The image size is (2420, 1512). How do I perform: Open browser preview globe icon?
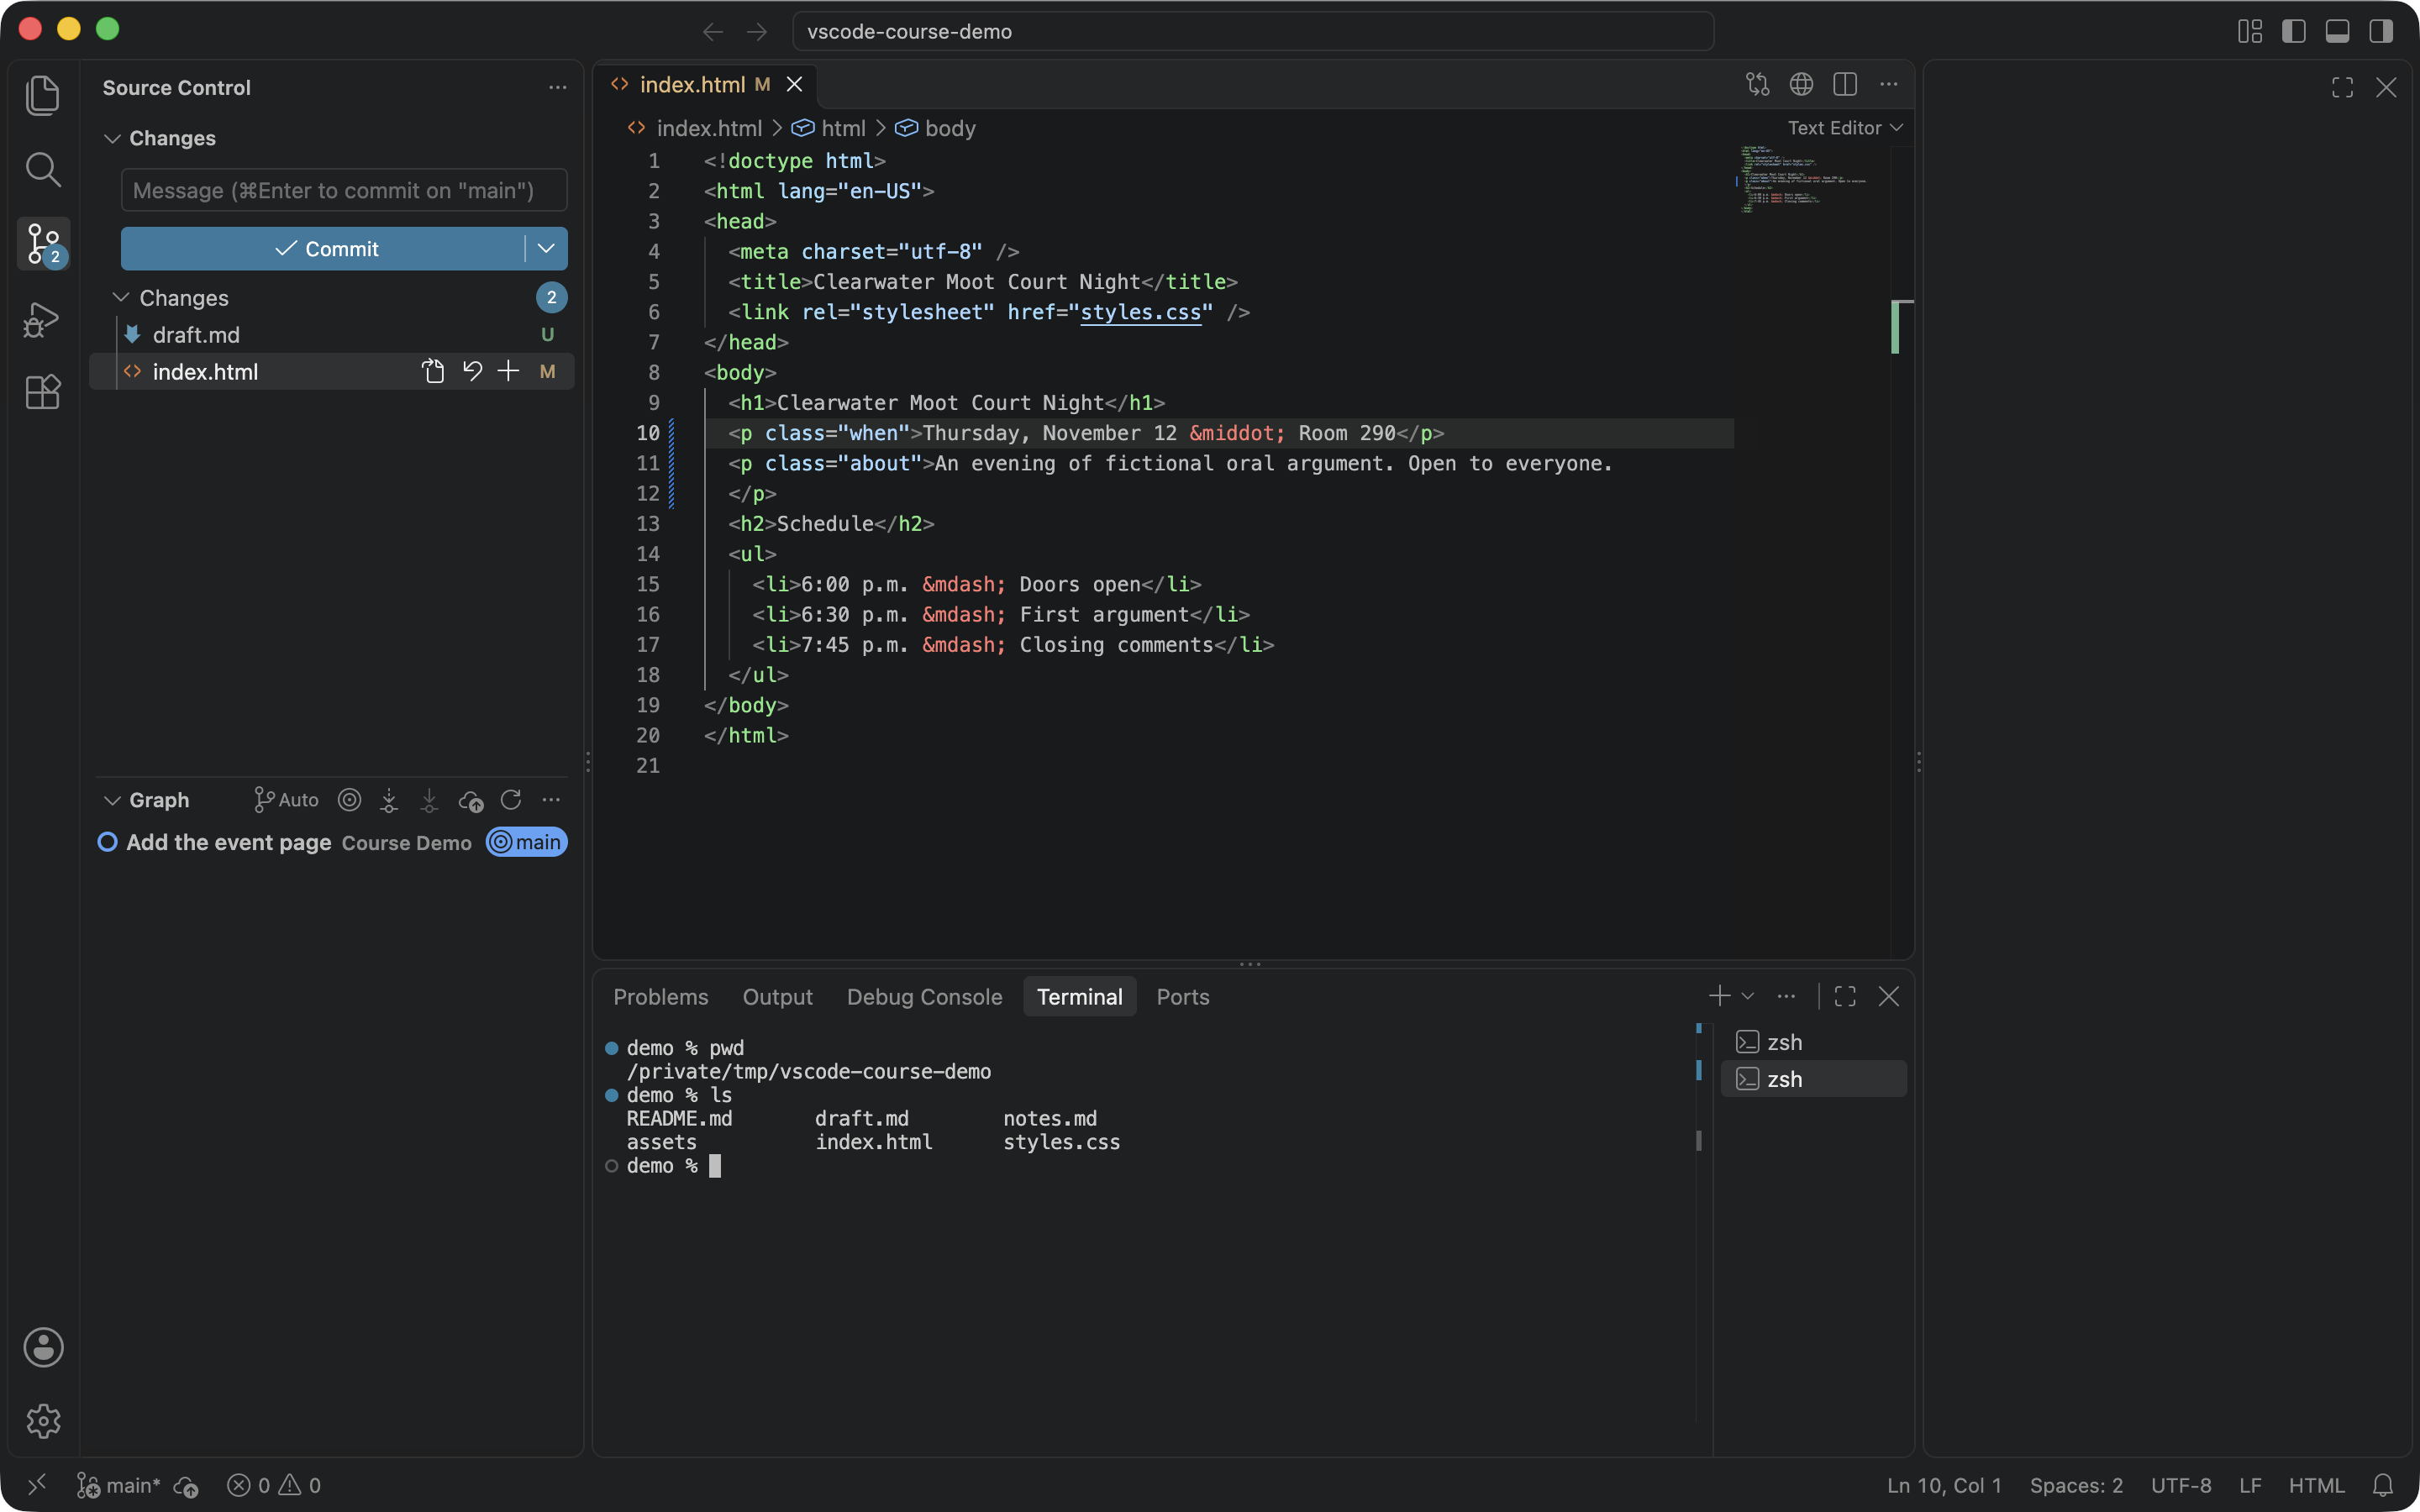(1801, 85)
